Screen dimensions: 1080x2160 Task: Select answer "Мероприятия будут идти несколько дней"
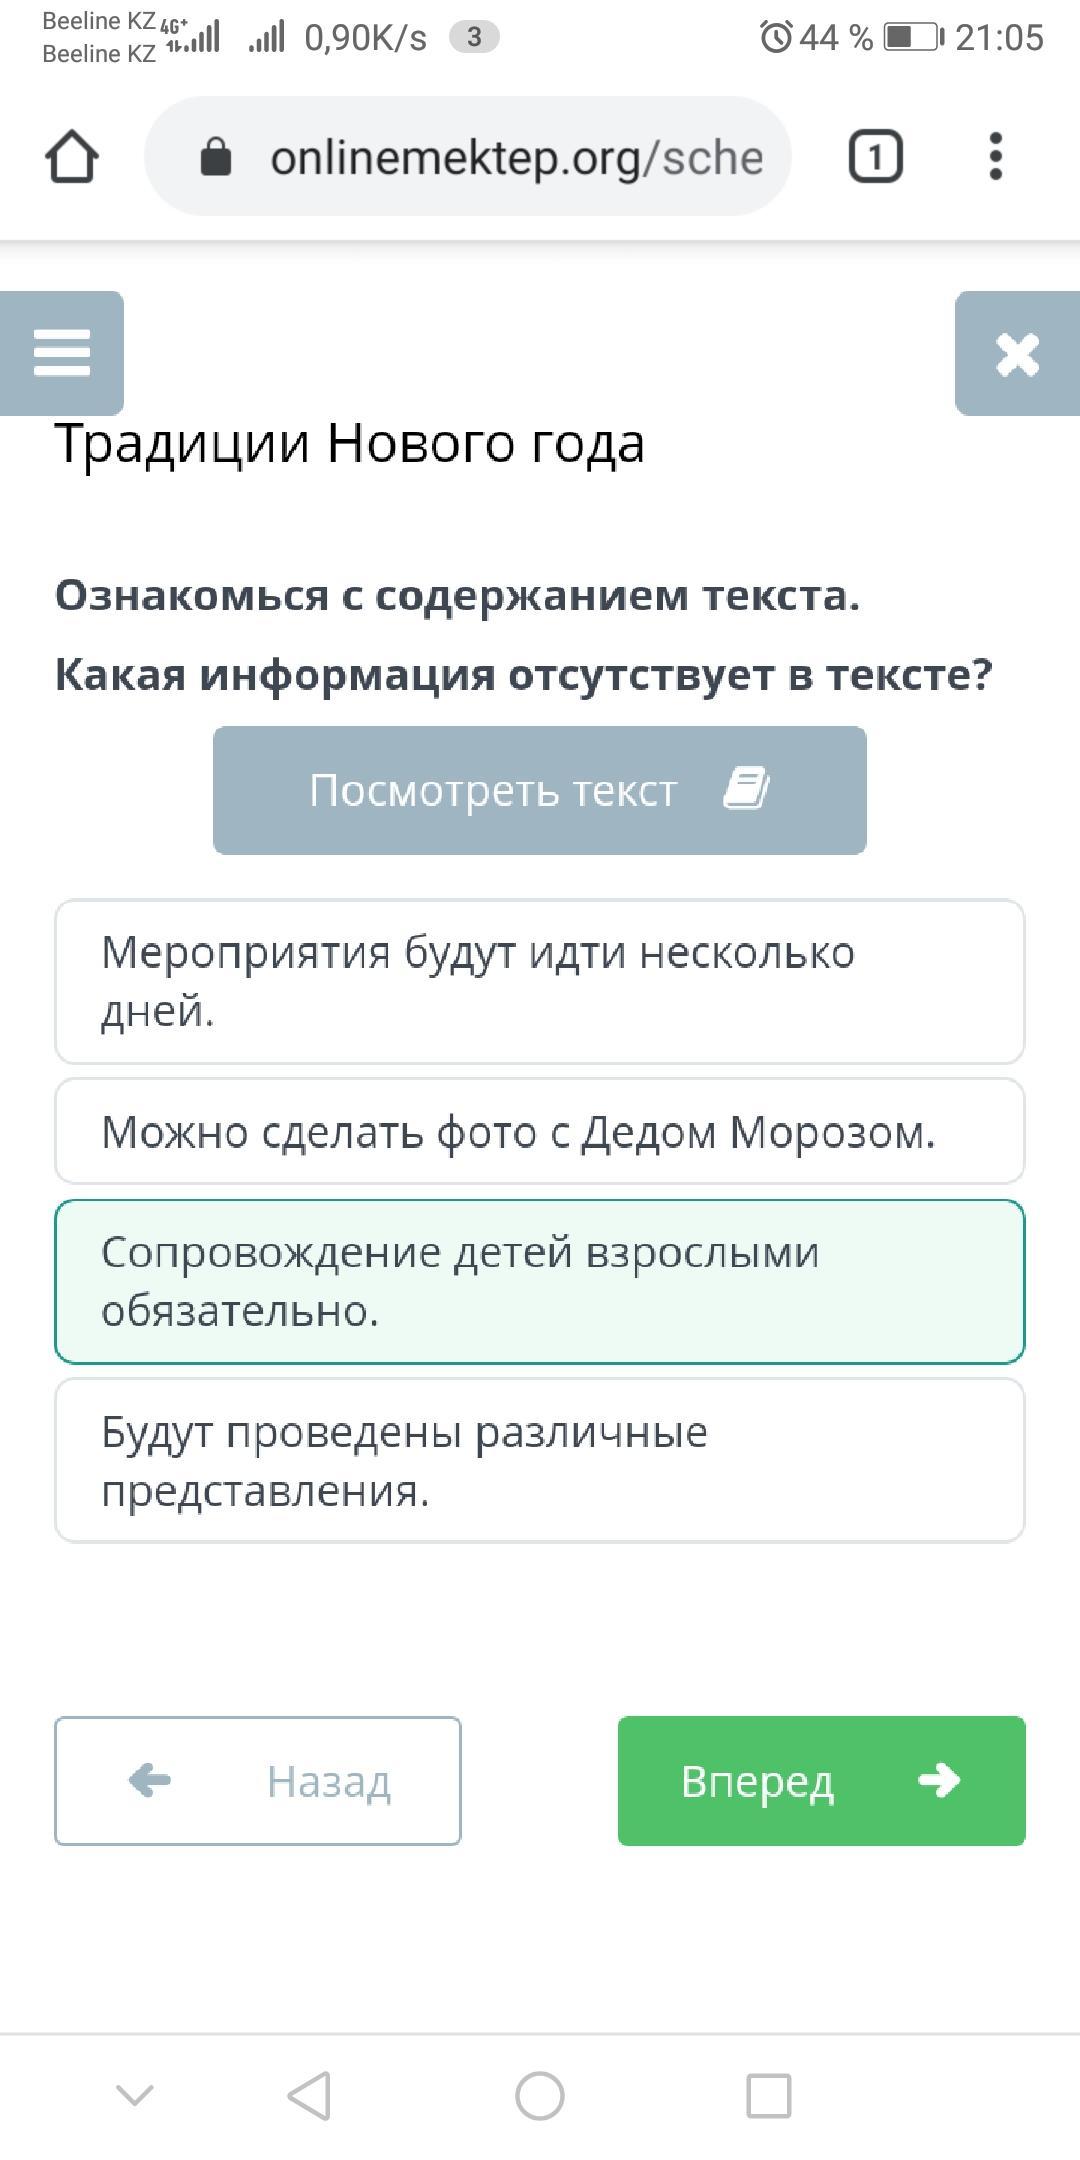tap(540, 981)
